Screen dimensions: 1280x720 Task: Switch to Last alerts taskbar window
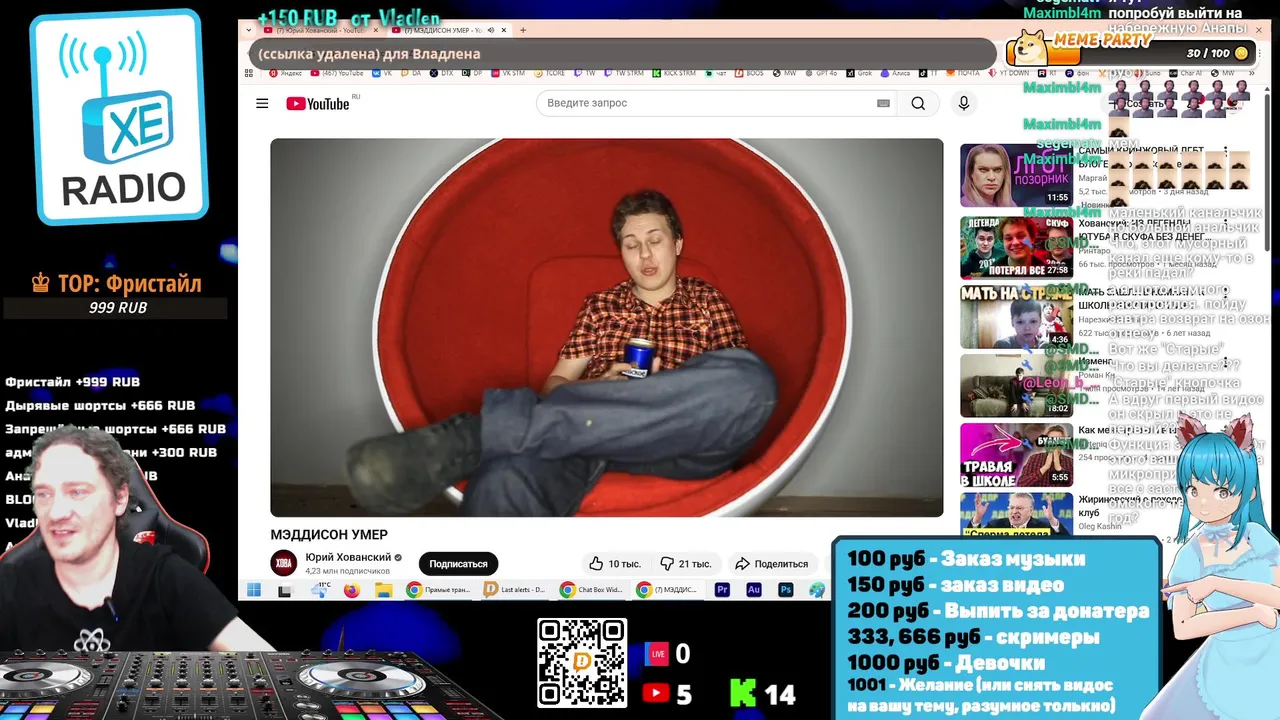pos(516,590)
